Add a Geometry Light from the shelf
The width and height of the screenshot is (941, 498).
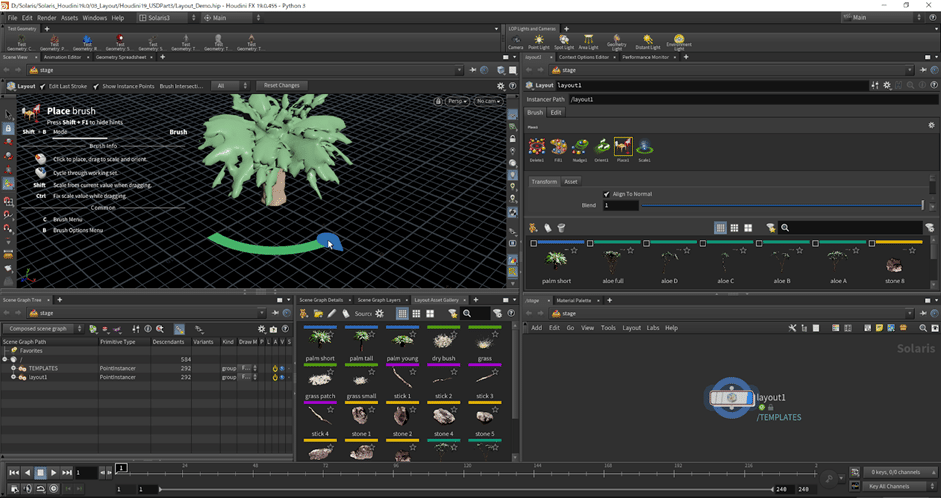[616, 42]
